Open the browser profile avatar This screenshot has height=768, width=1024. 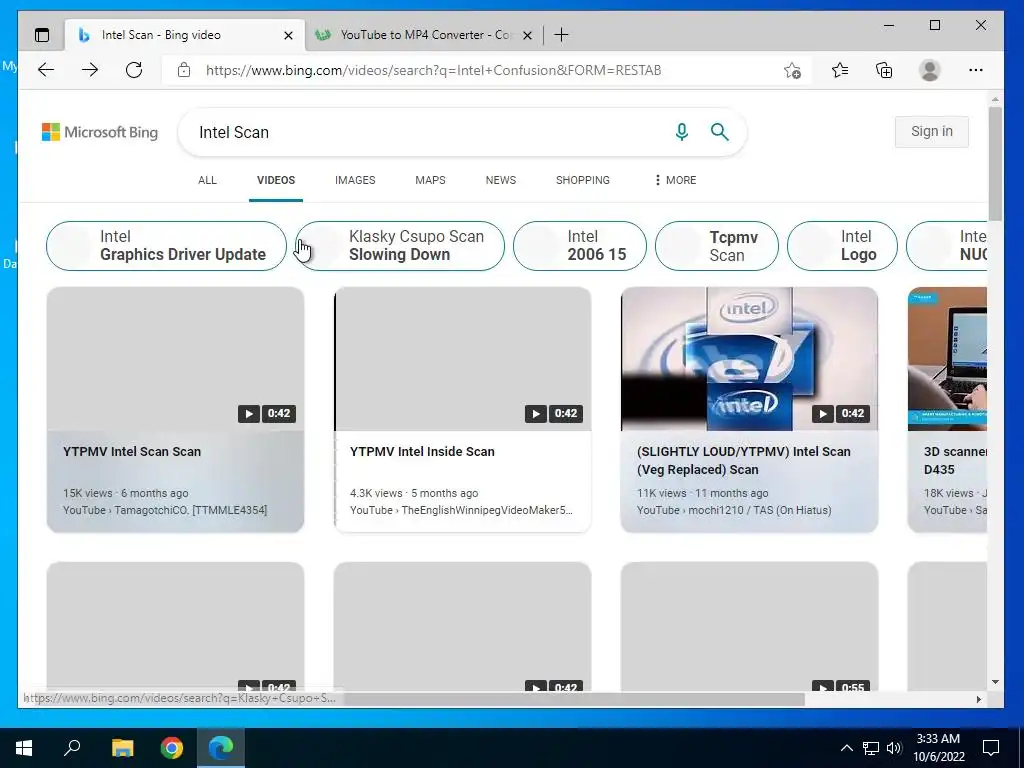click(x=929, y=70)
